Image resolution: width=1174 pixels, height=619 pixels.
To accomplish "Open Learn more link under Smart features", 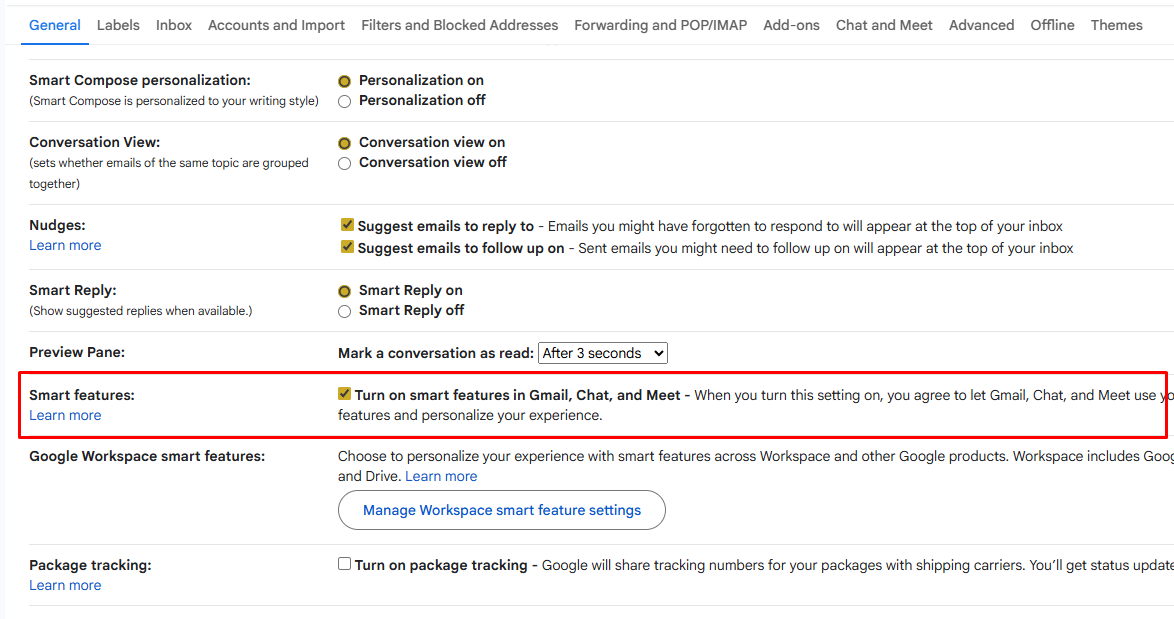I will pos(65,415).
